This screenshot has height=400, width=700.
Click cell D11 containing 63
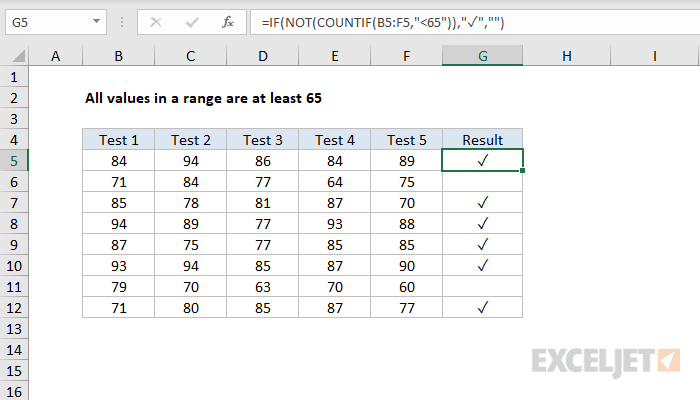pos(262,287)
